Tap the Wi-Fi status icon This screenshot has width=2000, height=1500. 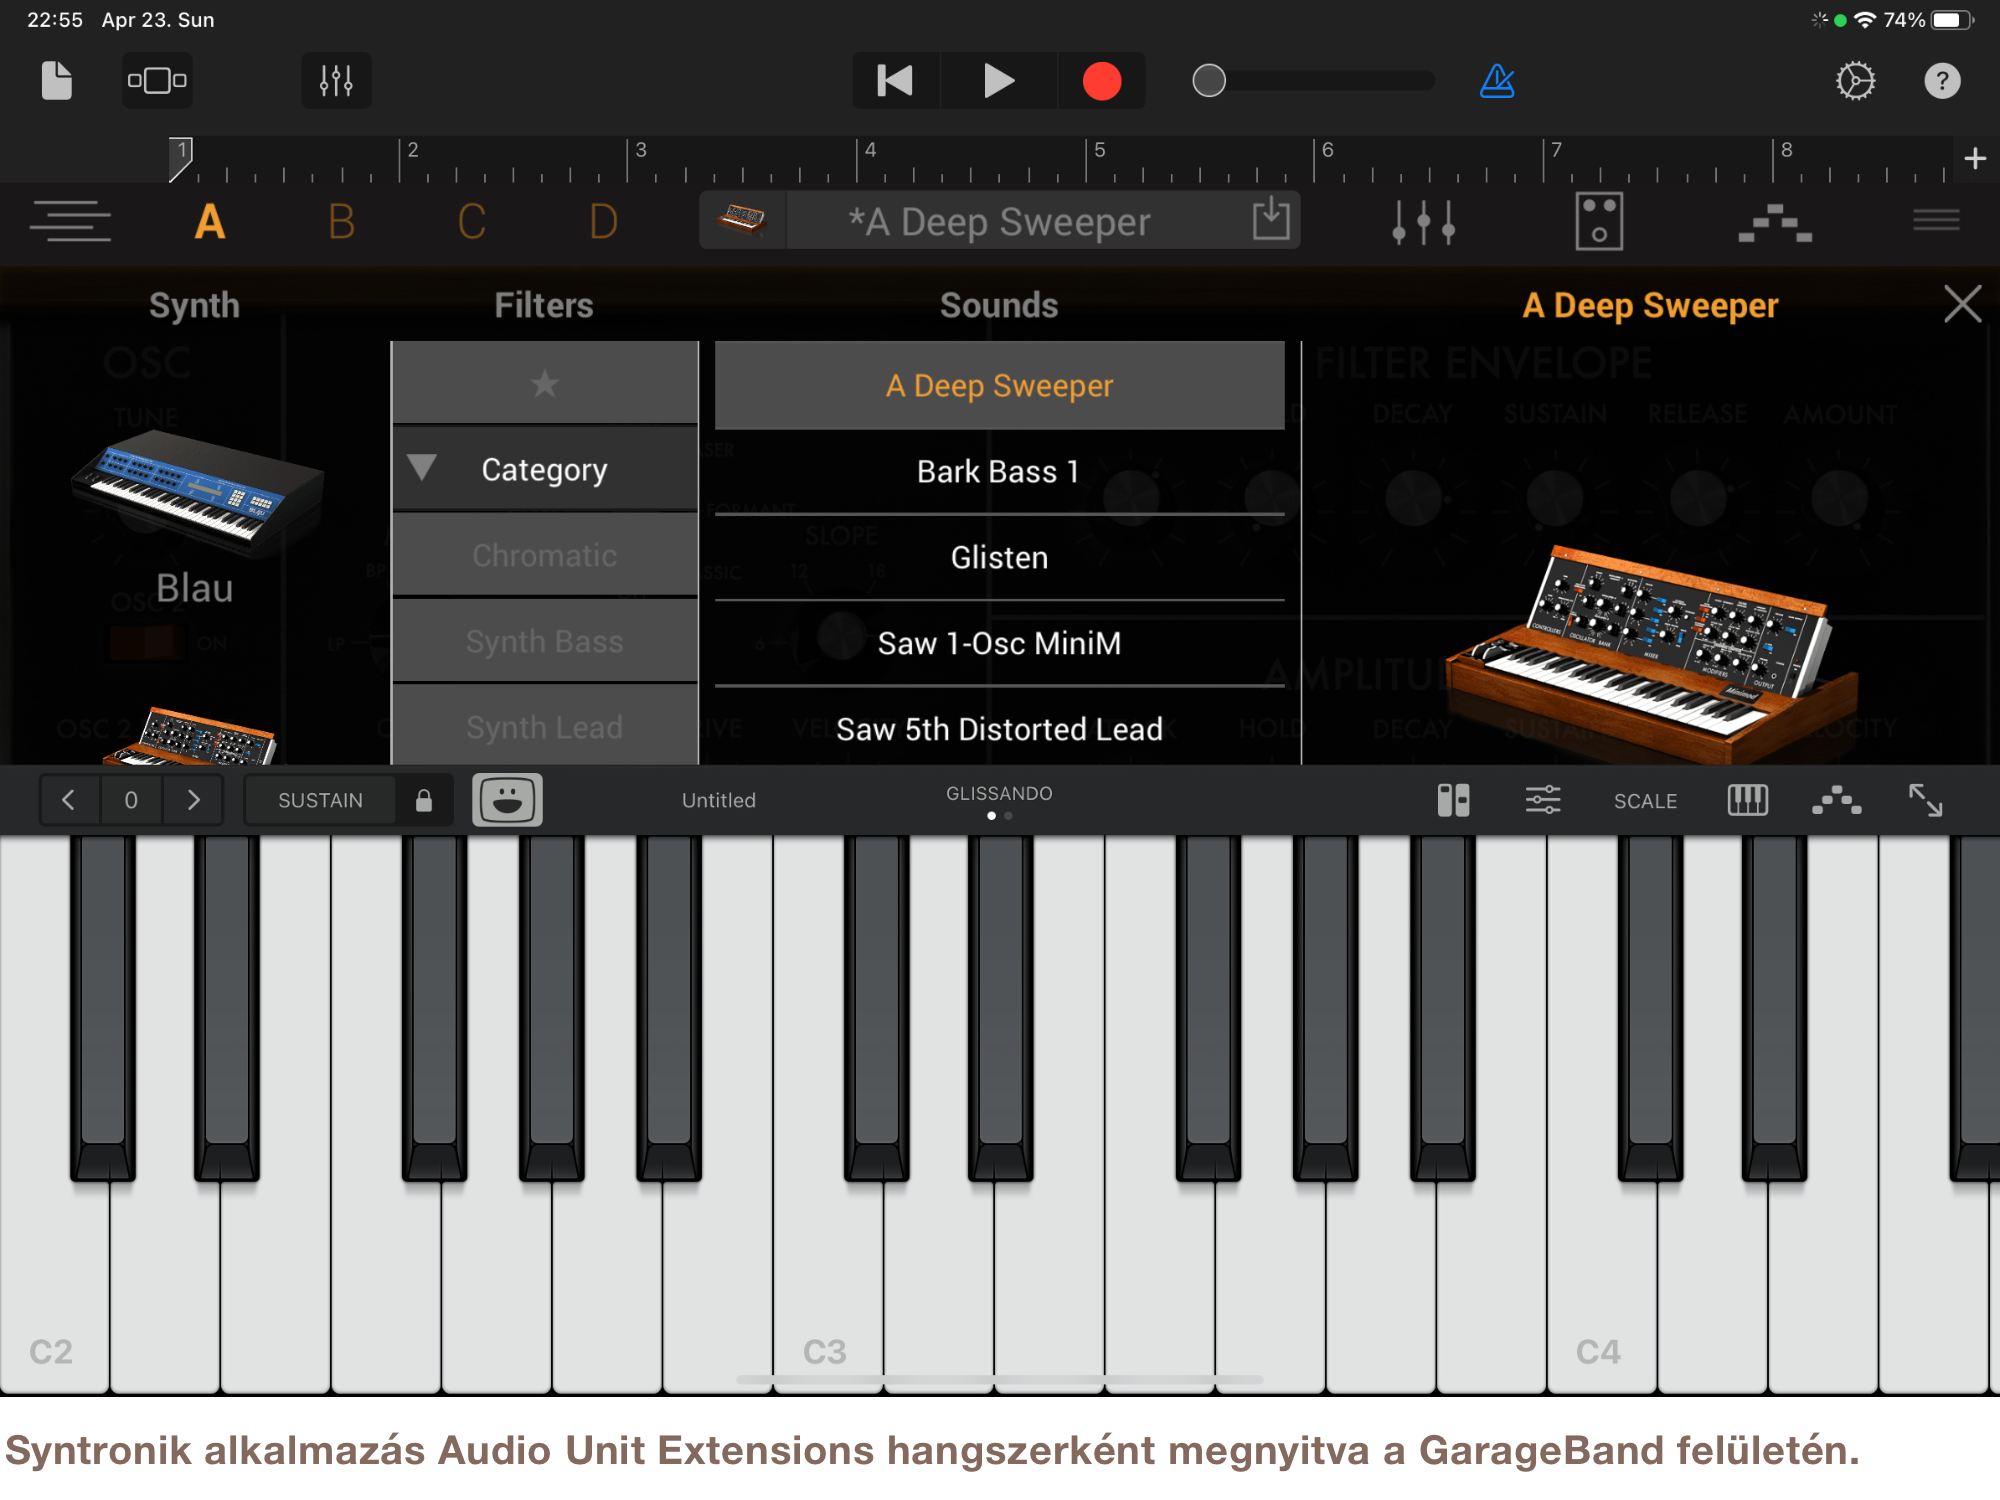coord(1864,20)
